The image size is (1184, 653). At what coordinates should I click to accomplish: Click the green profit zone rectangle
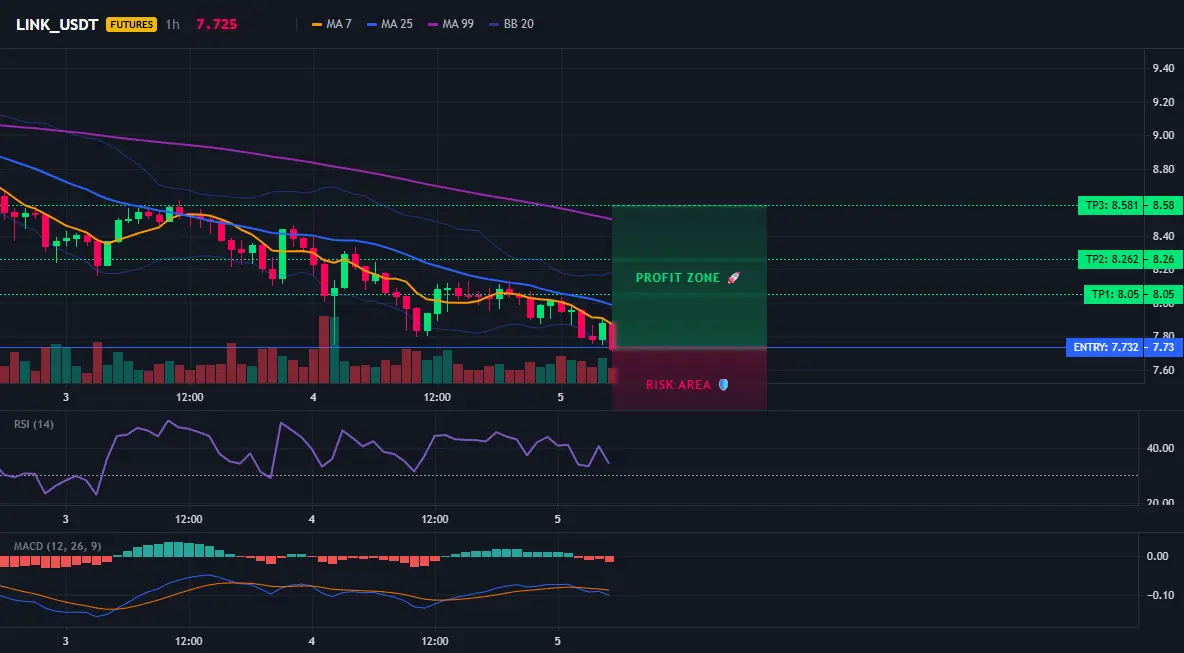click(689, 276)
